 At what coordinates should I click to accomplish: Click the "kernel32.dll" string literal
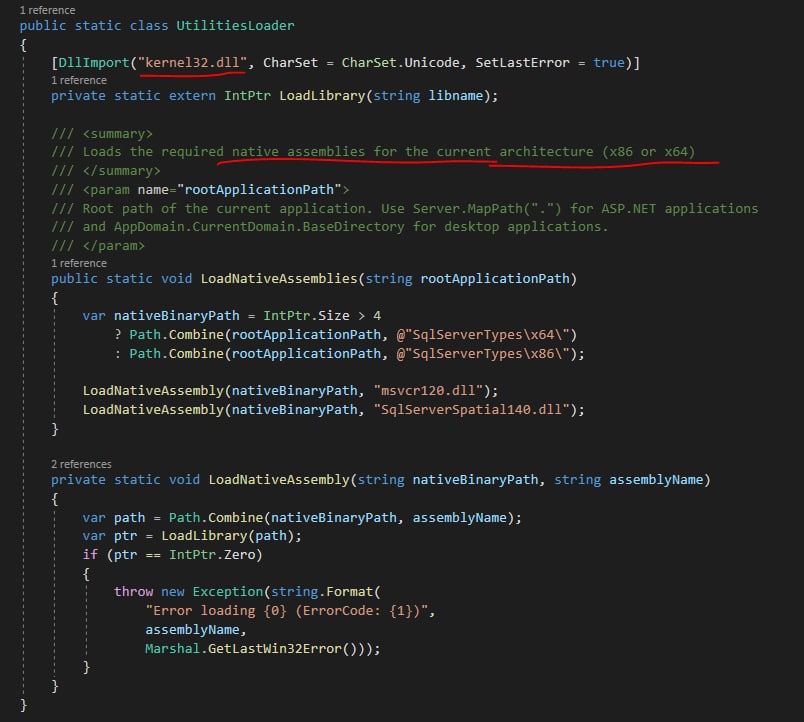pos(193,63)
